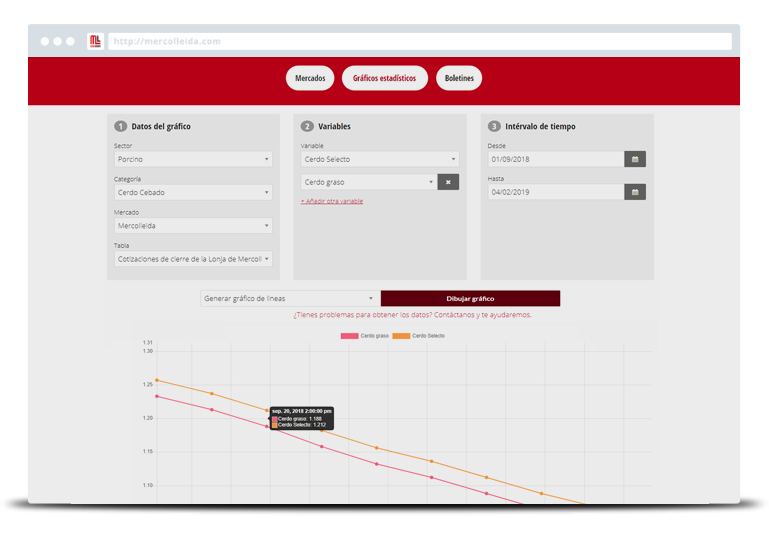Open the chart type selector dropdown

[289, 298]
